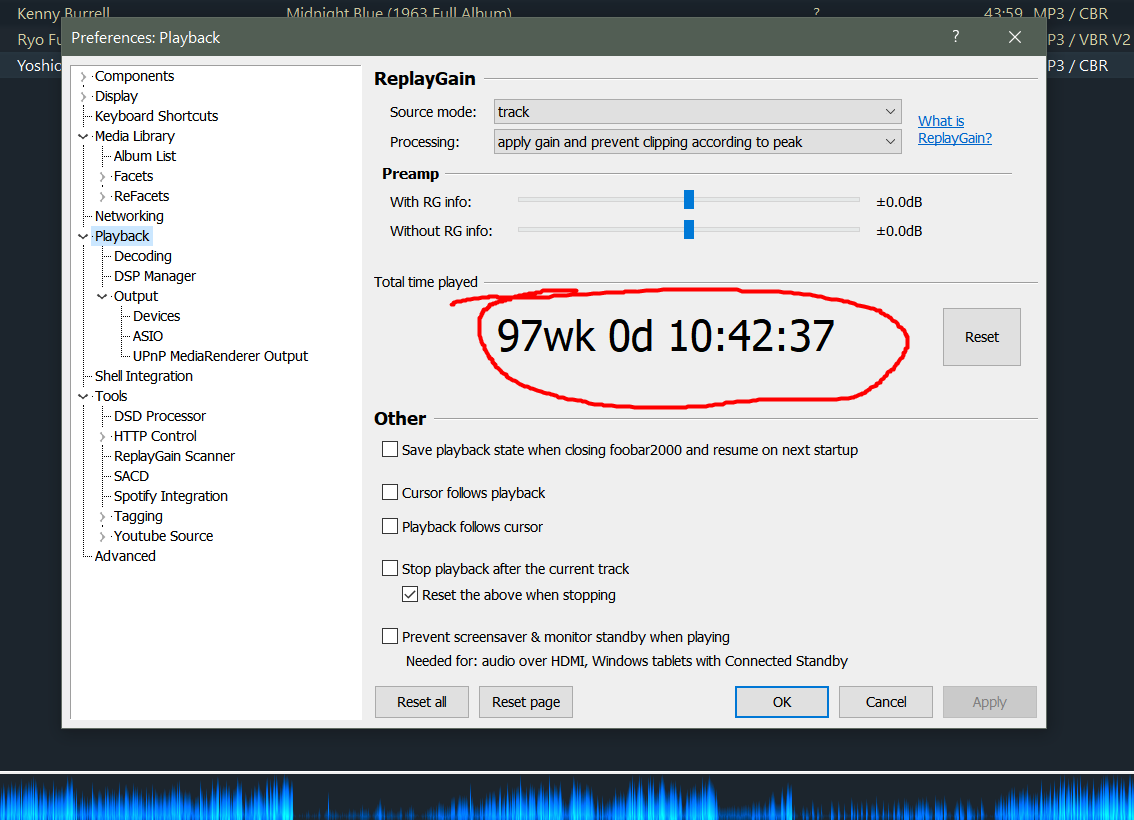Click the help question mark in title bar

coord(956,37)
